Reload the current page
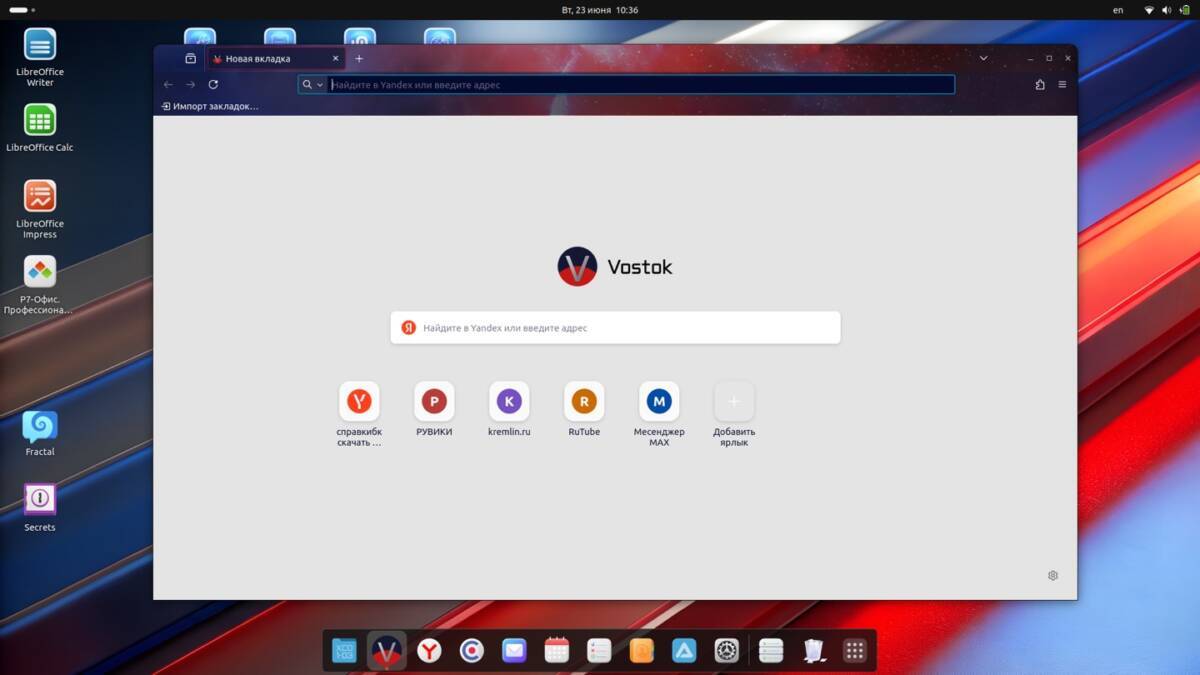Image resolution: width=1200 pixels, height=675 pixels. pyautogui.click(x=213, y=85)
